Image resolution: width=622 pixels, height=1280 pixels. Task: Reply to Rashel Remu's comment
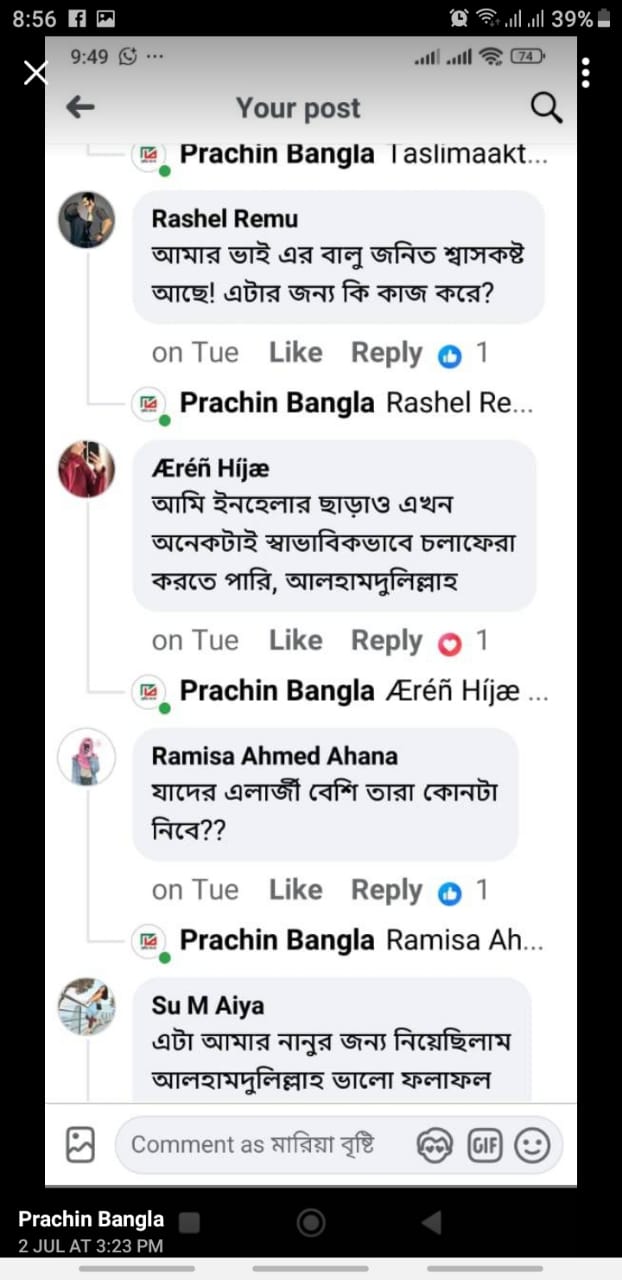tap(386, 353)
